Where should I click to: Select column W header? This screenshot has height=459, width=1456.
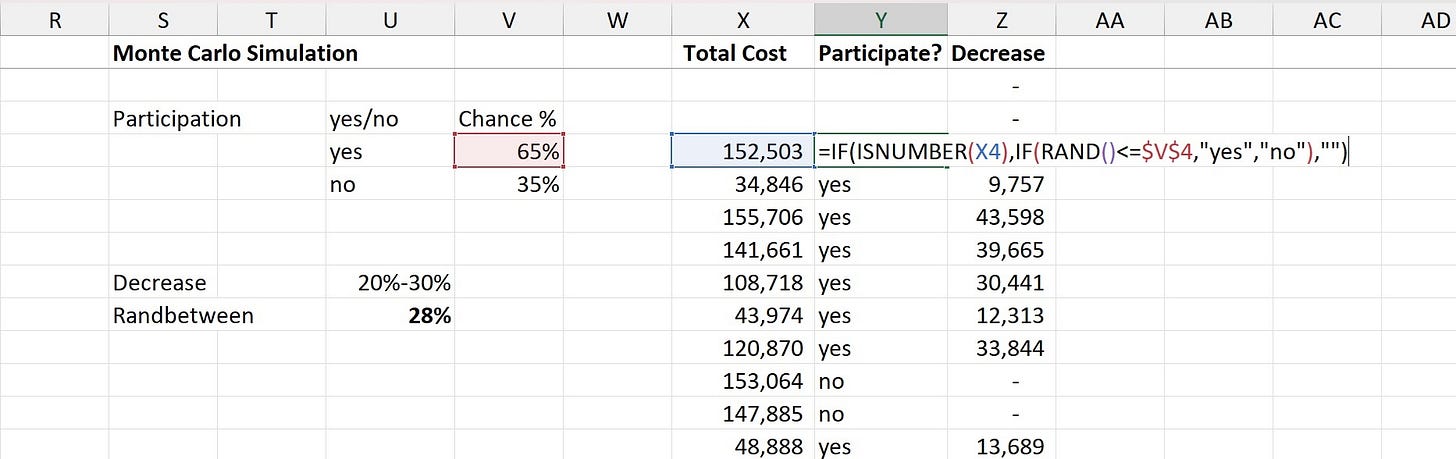coord(618,19)
